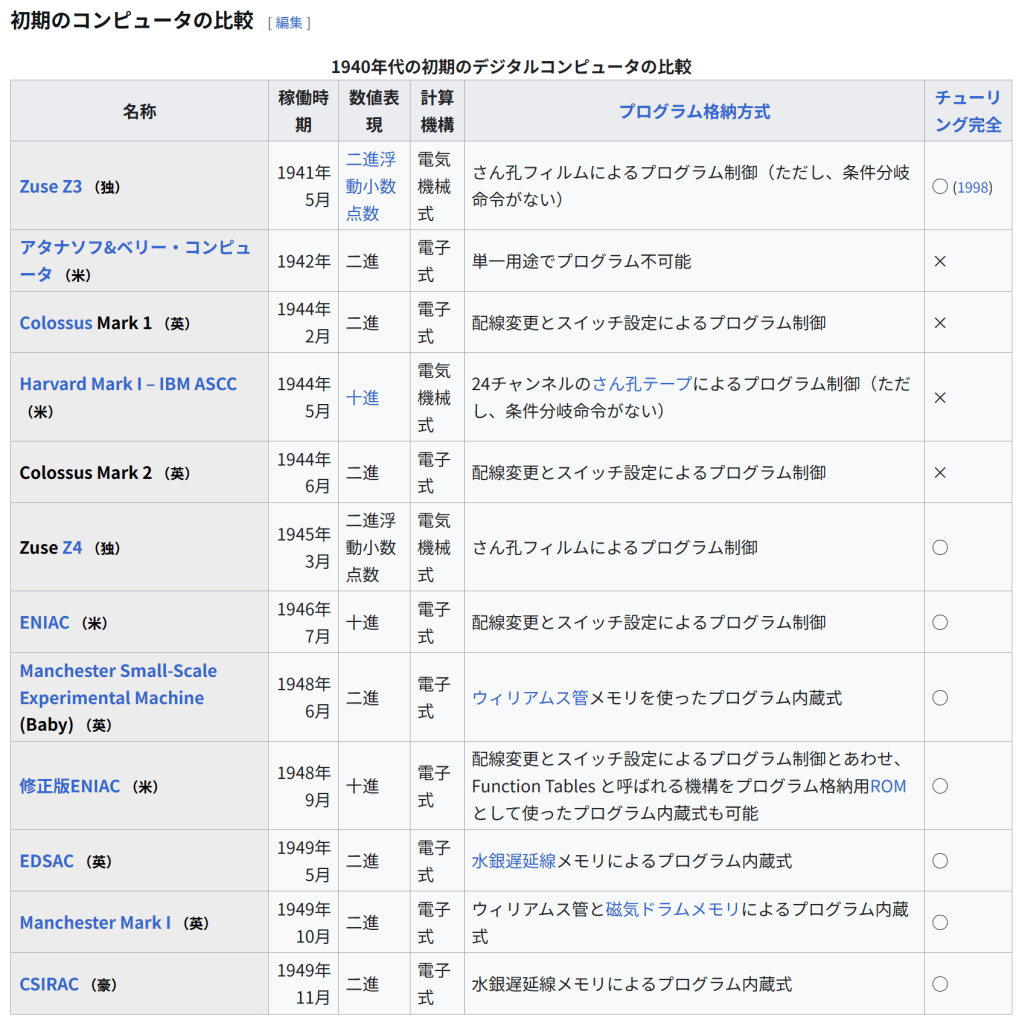This screenshot has height=1023, width=1019.
Task: Click the Z4 link in Zuse row
Action: point(72,547)
